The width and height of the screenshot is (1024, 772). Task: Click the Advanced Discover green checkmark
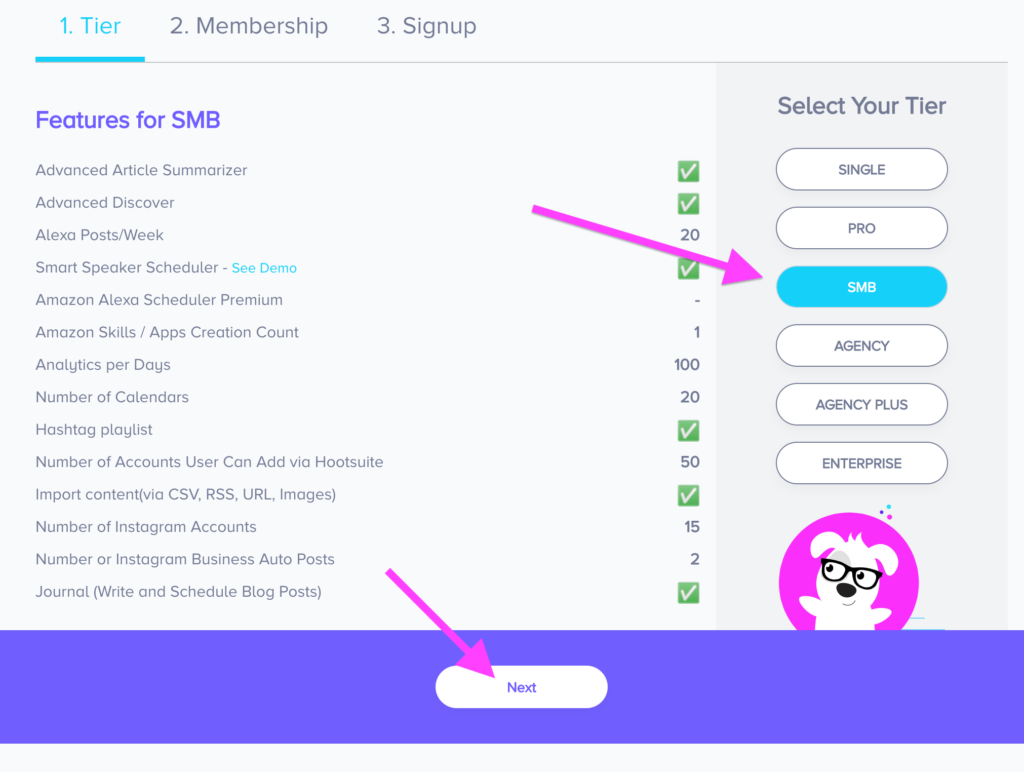click(x=688, y=204)
